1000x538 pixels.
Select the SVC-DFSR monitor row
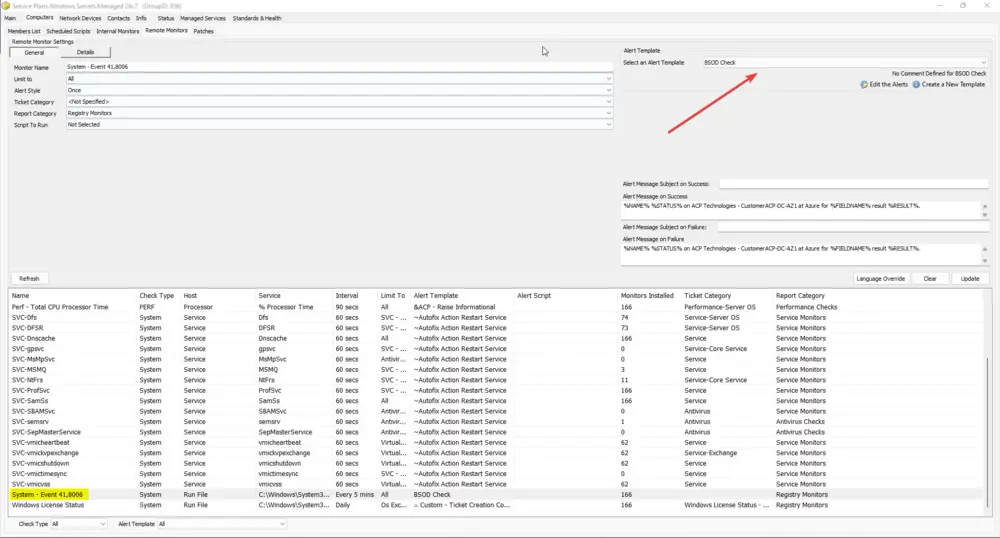coord(496,328)
